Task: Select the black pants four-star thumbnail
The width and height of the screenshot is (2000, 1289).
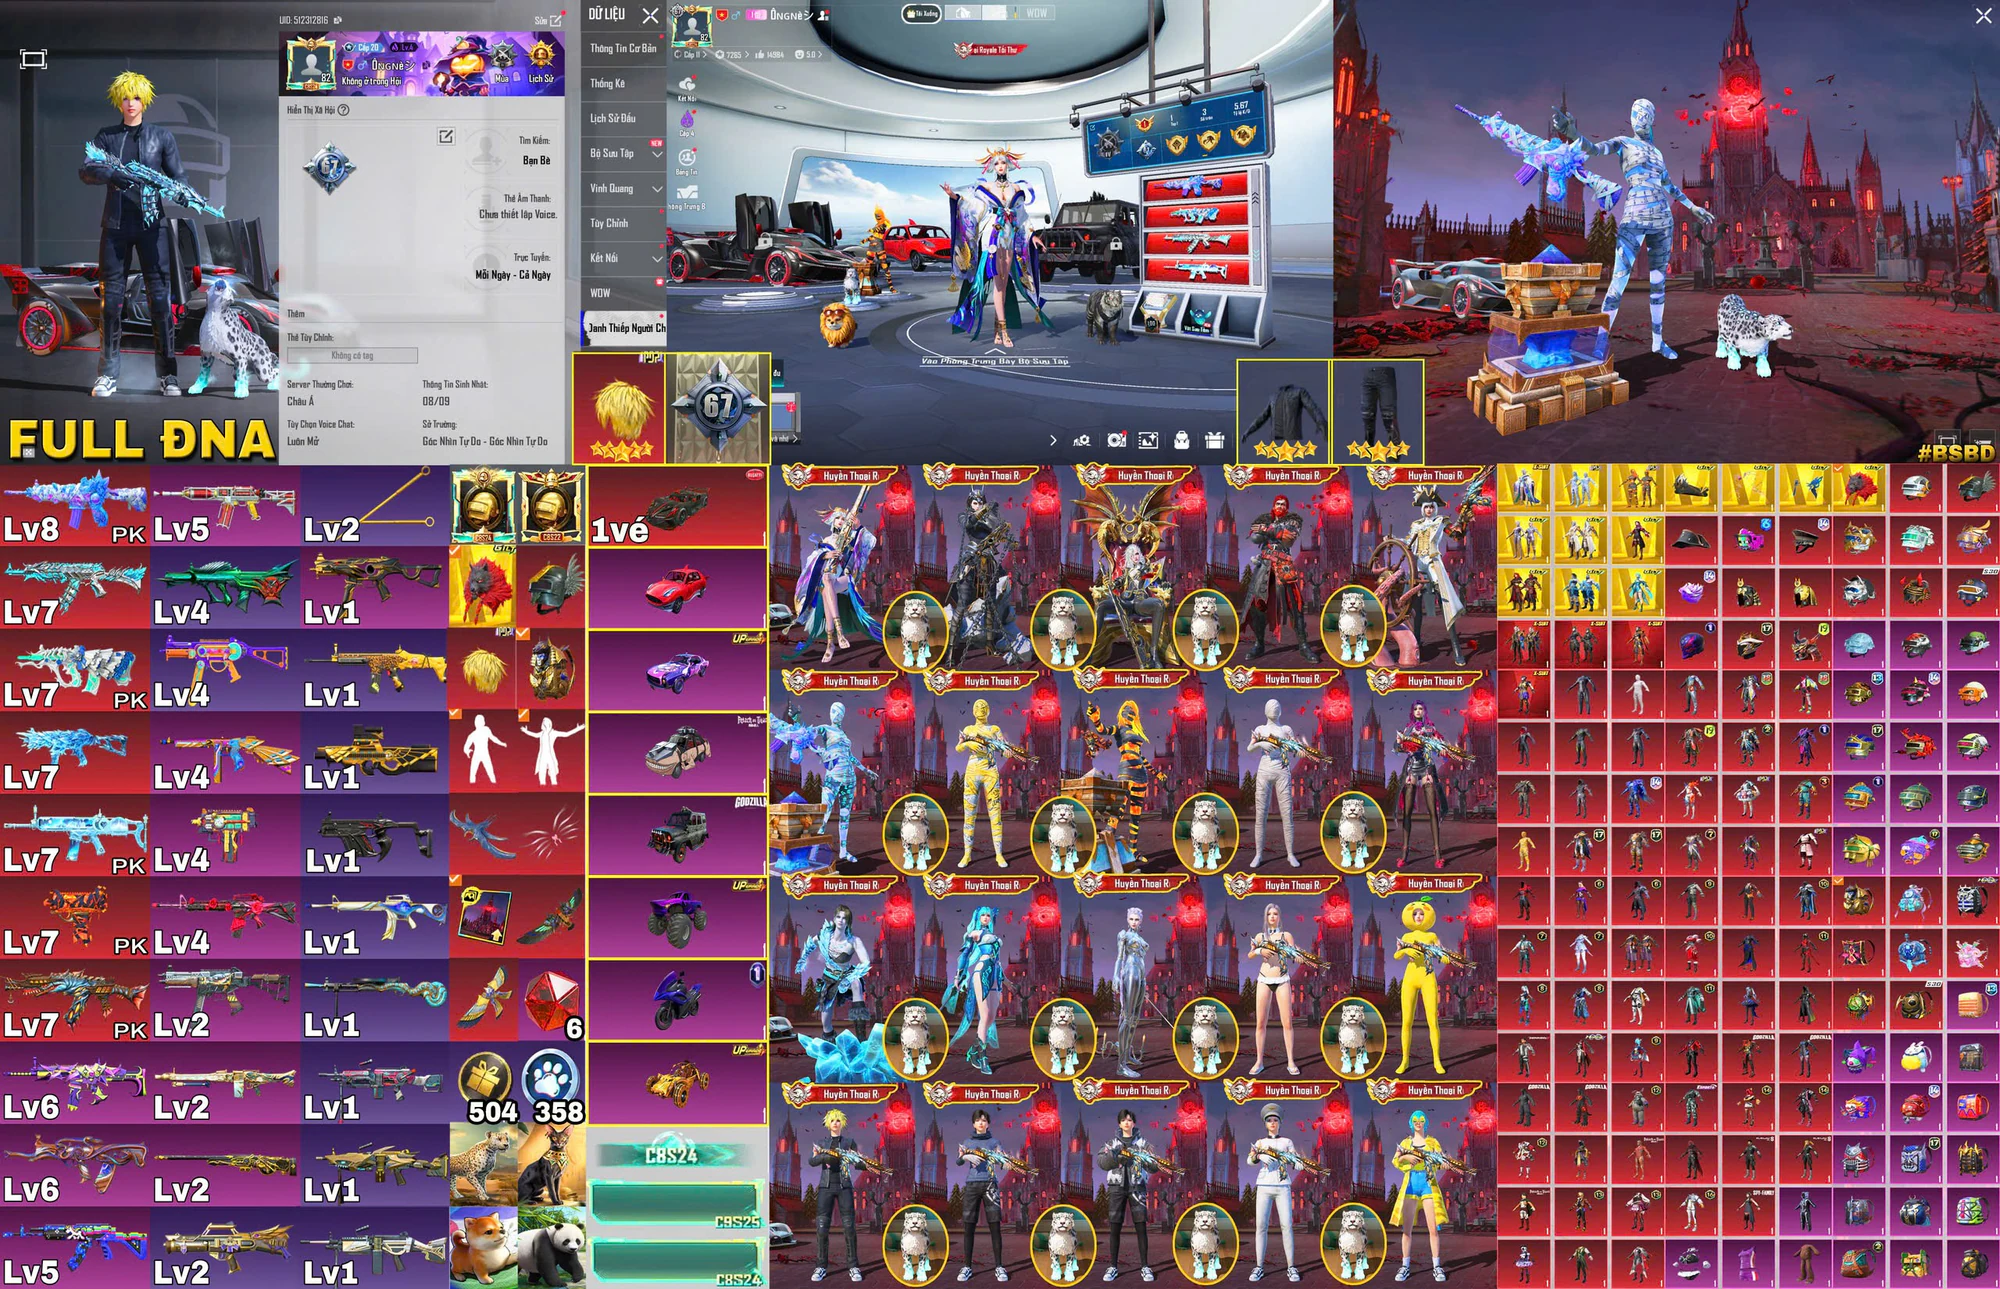Action: pyautogui.click(x=1378, y=412)
